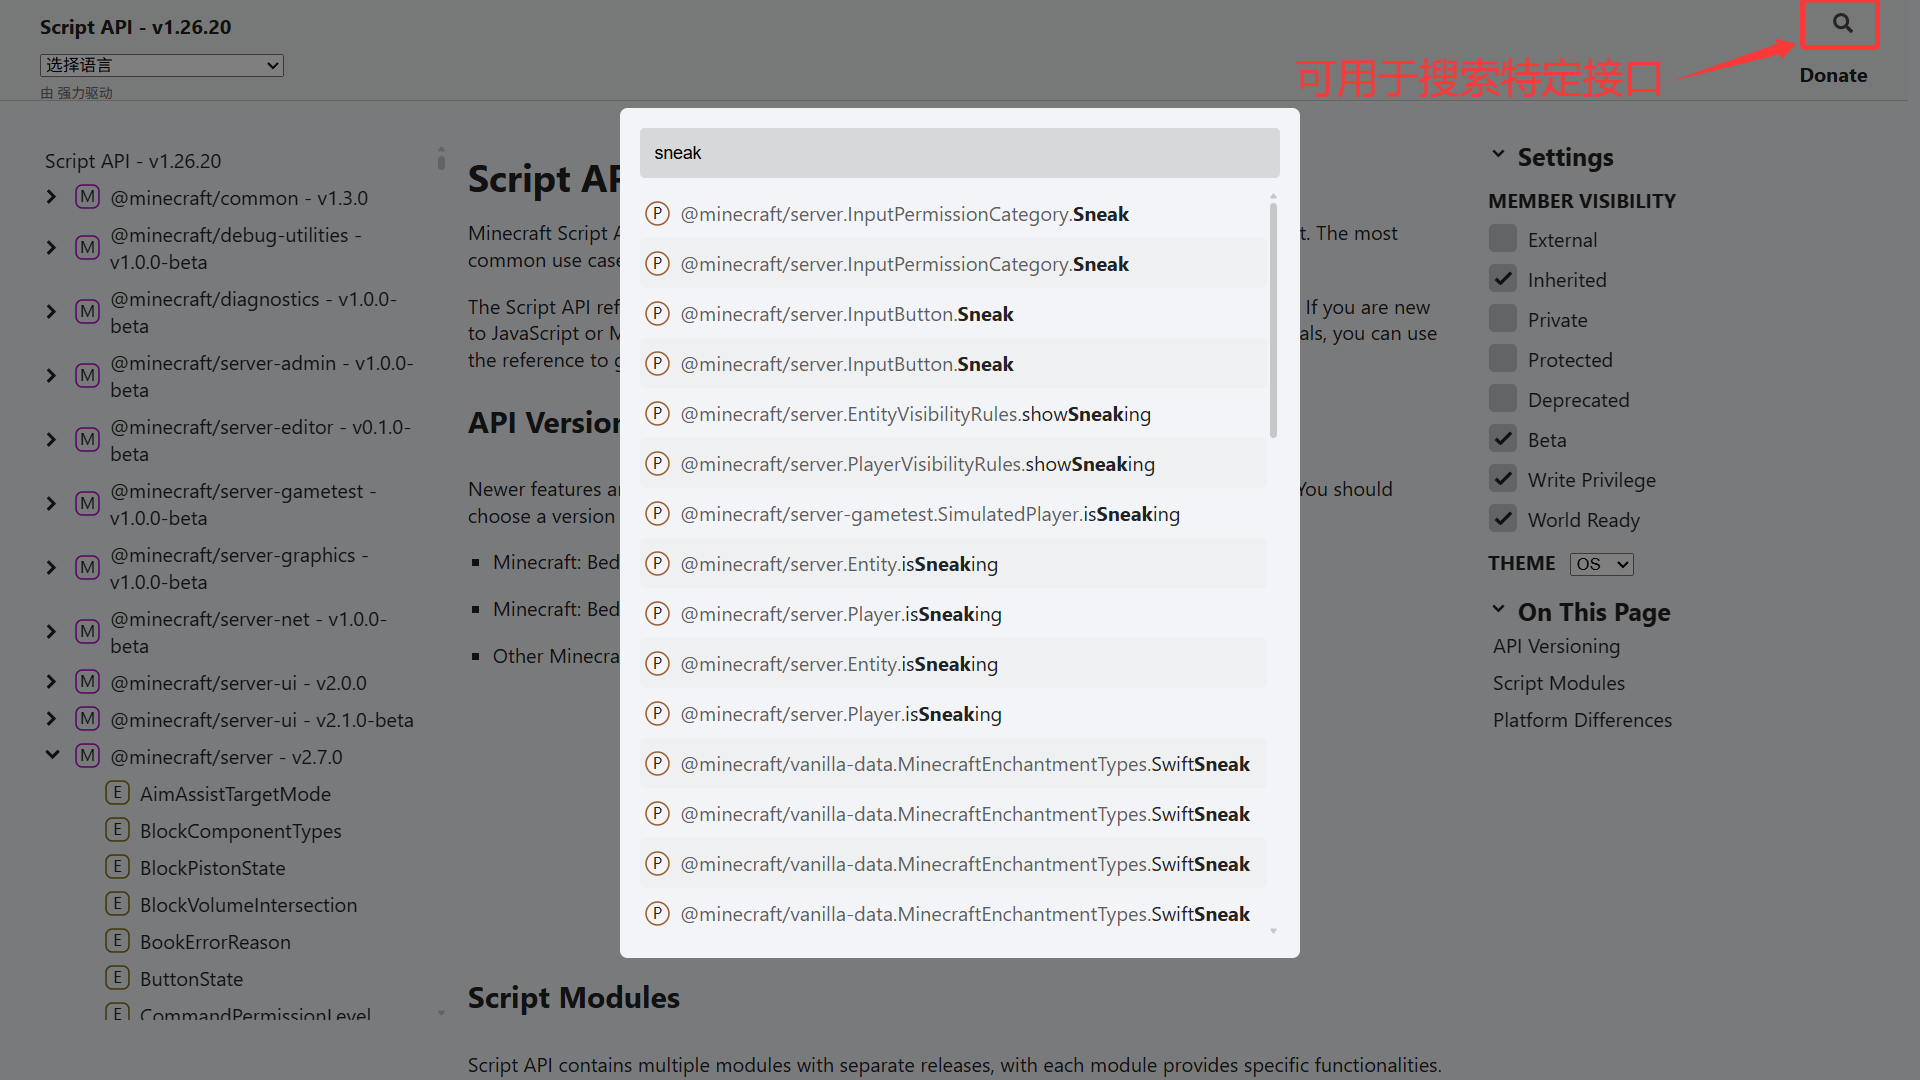This screenshot has height=1080, width=1920.
Task: Click property icon beside EntityVisibilityRules.showSneaking result
Action: pyautogui.click(x=657, y=413)
